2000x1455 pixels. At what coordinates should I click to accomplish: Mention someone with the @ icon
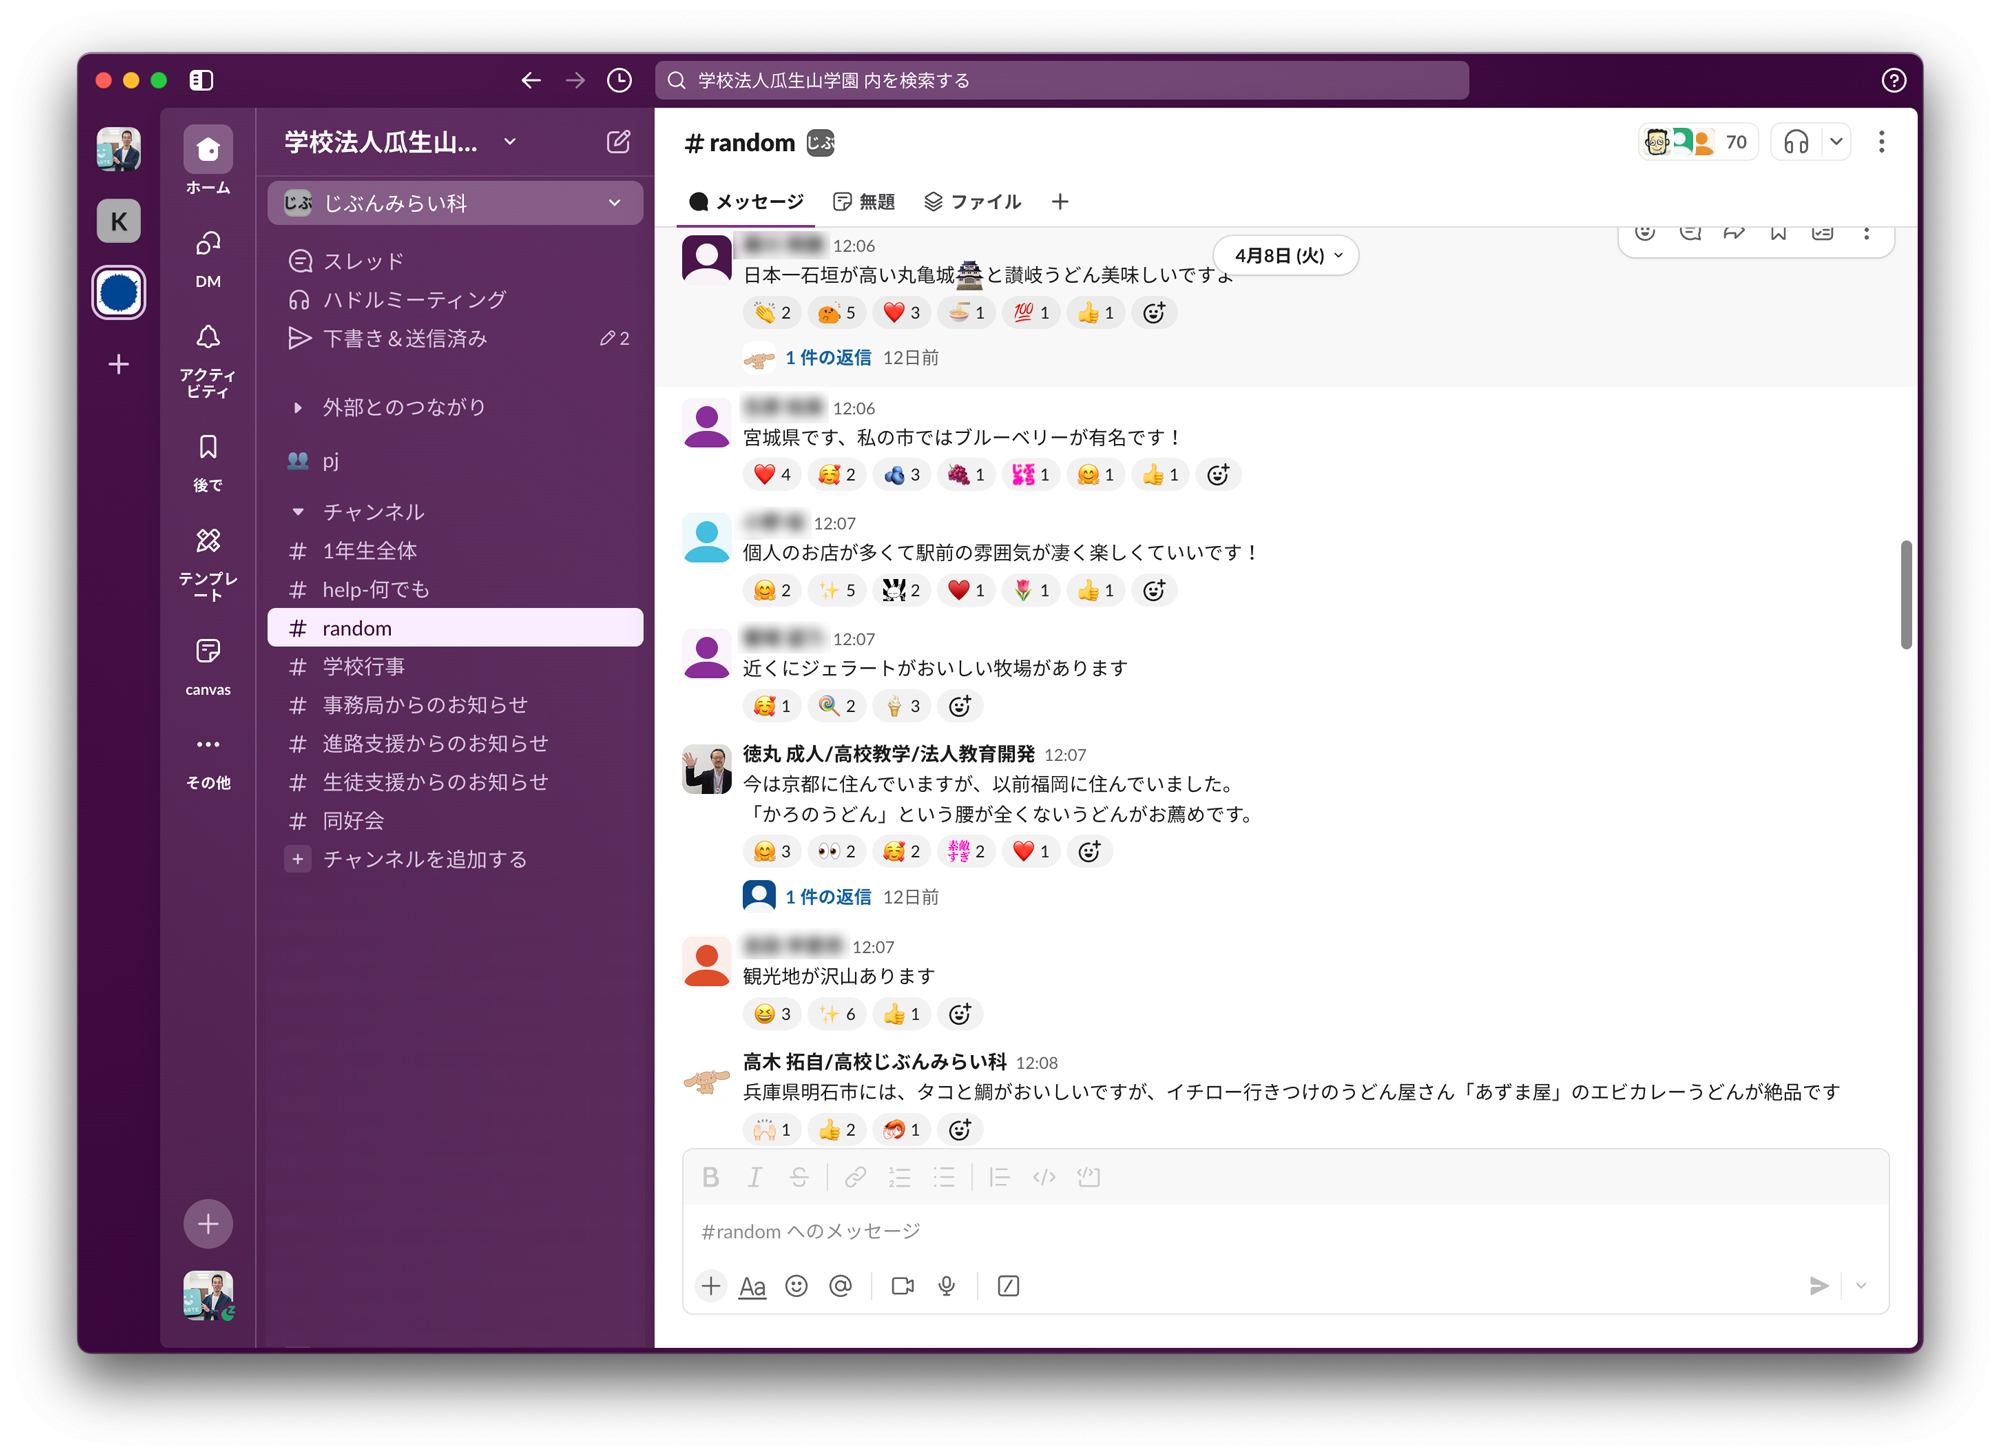(x=840, y=1286)
